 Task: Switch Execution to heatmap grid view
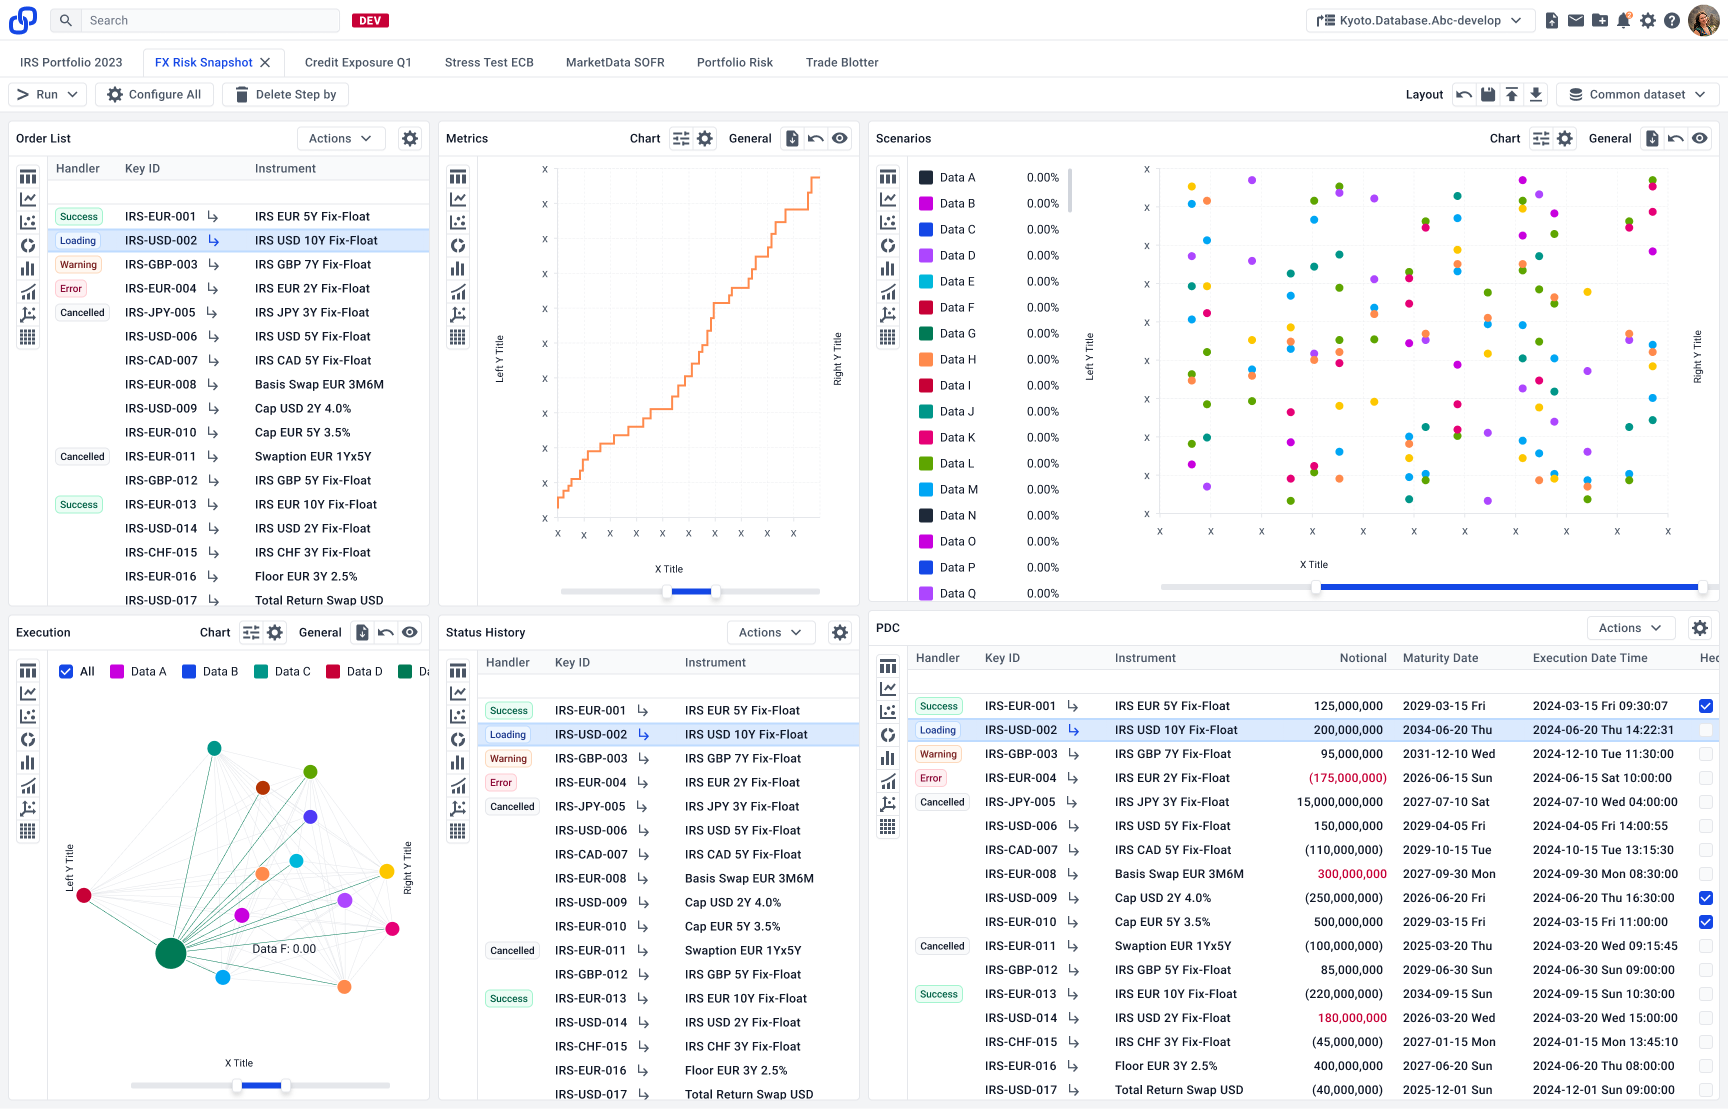pyautogui.click(x=28, y=831)
